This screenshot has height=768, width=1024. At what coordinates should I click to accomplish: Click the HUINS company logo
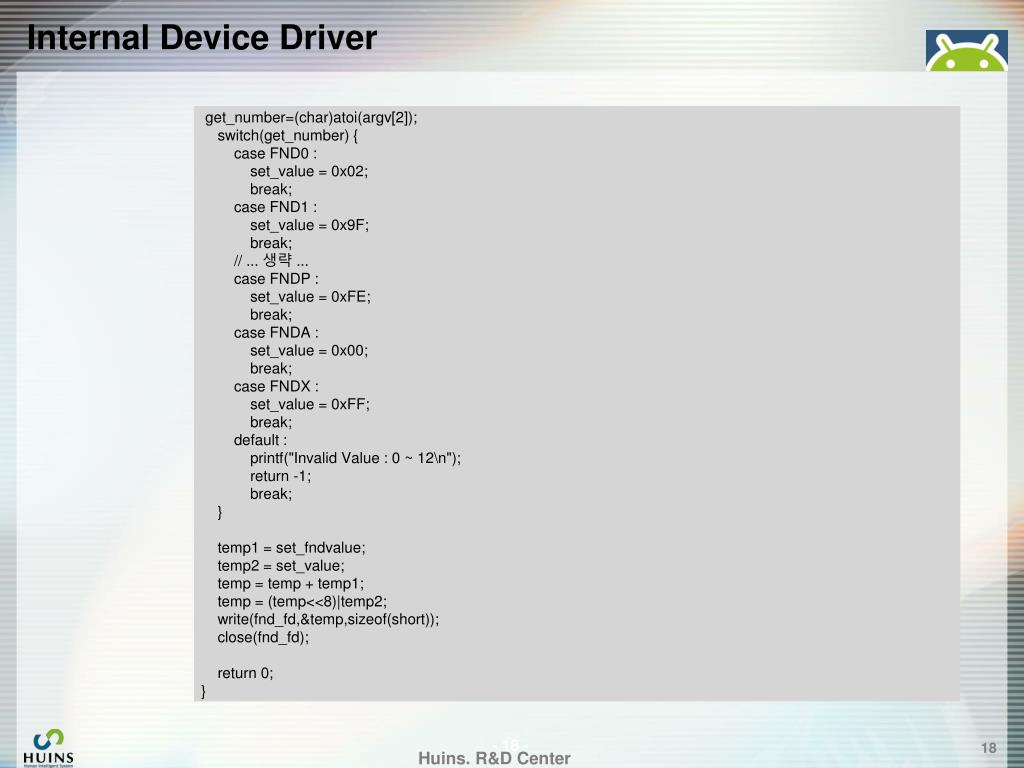pos(48,747)
